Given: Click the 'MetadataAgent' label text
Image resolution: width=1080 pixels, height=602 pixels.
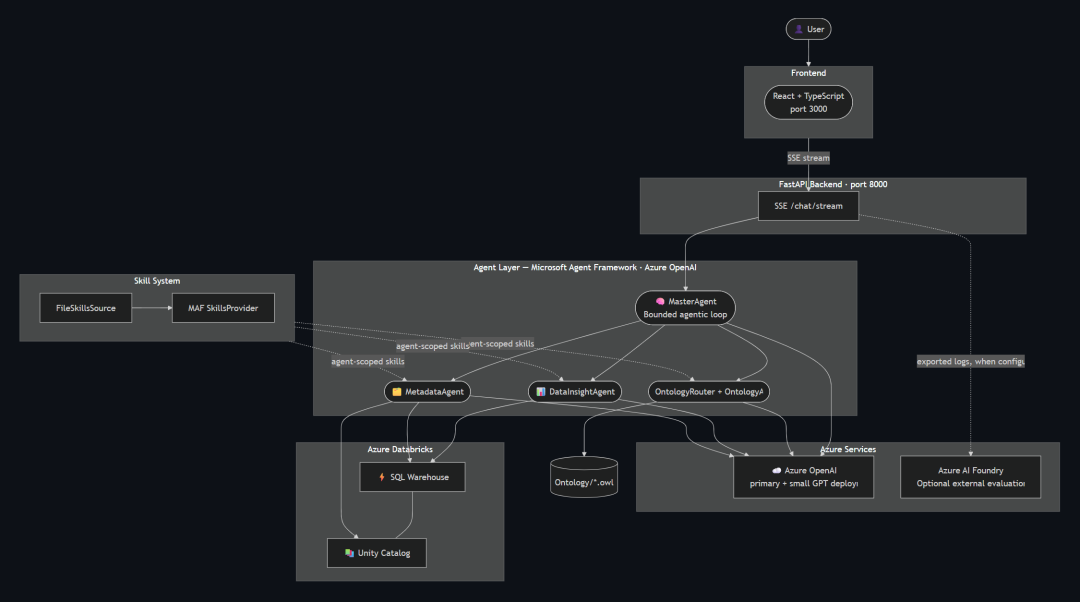Looking at the screenshot, I should (x=434, y=392).
